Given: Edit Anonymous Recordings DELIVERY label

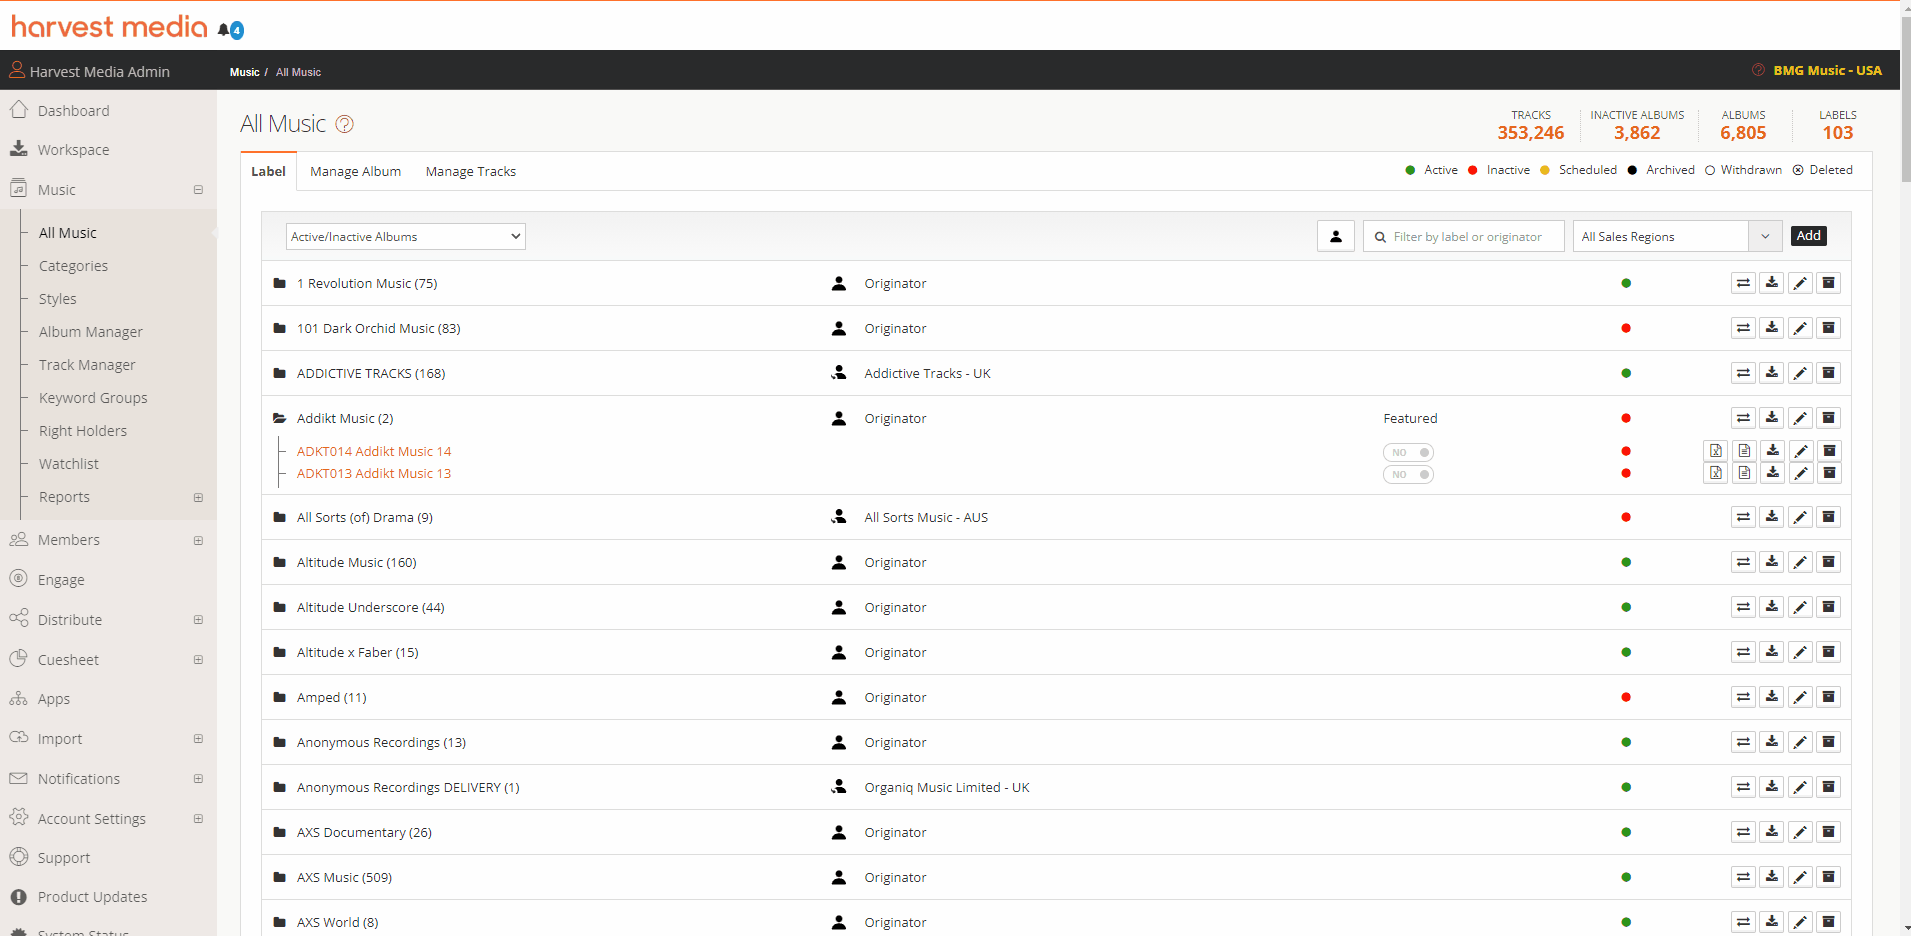Looking at the screenshot, I should [x=1800, y=787].
